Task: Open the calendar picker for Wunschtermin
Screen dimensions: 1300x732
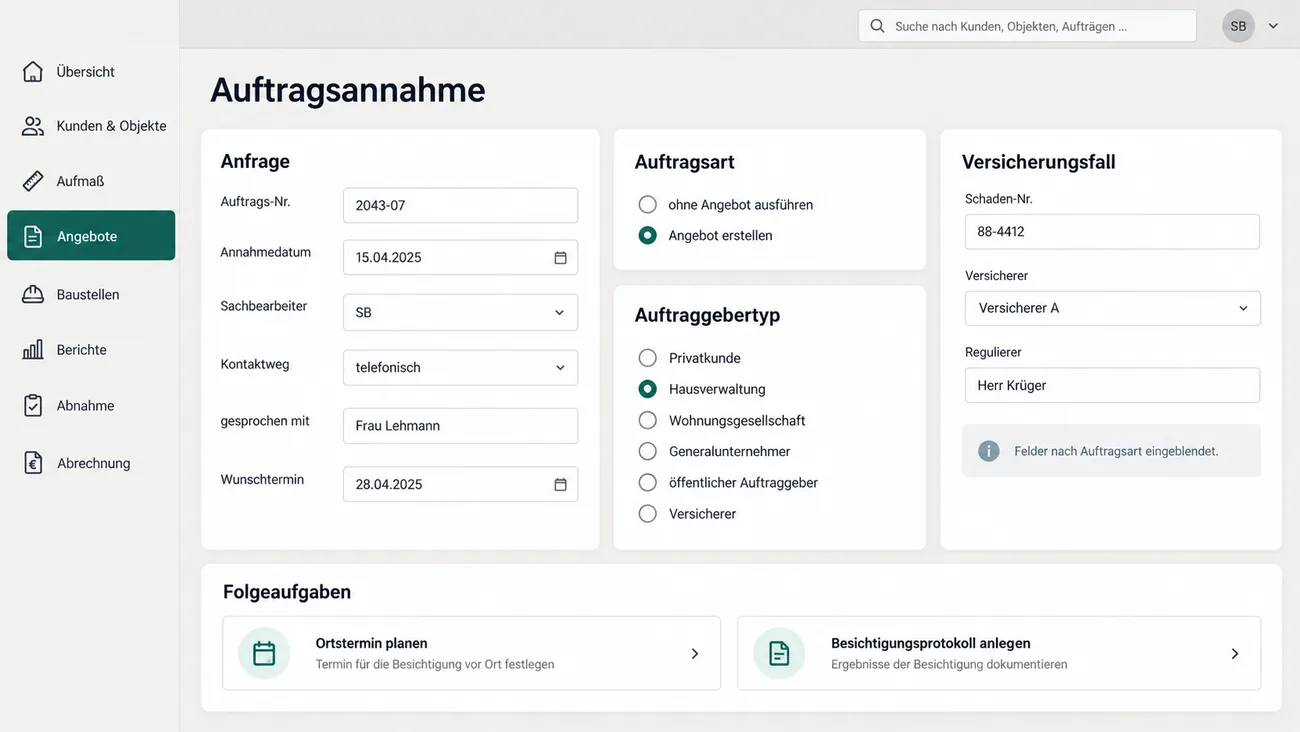Action: pos(560,484)
